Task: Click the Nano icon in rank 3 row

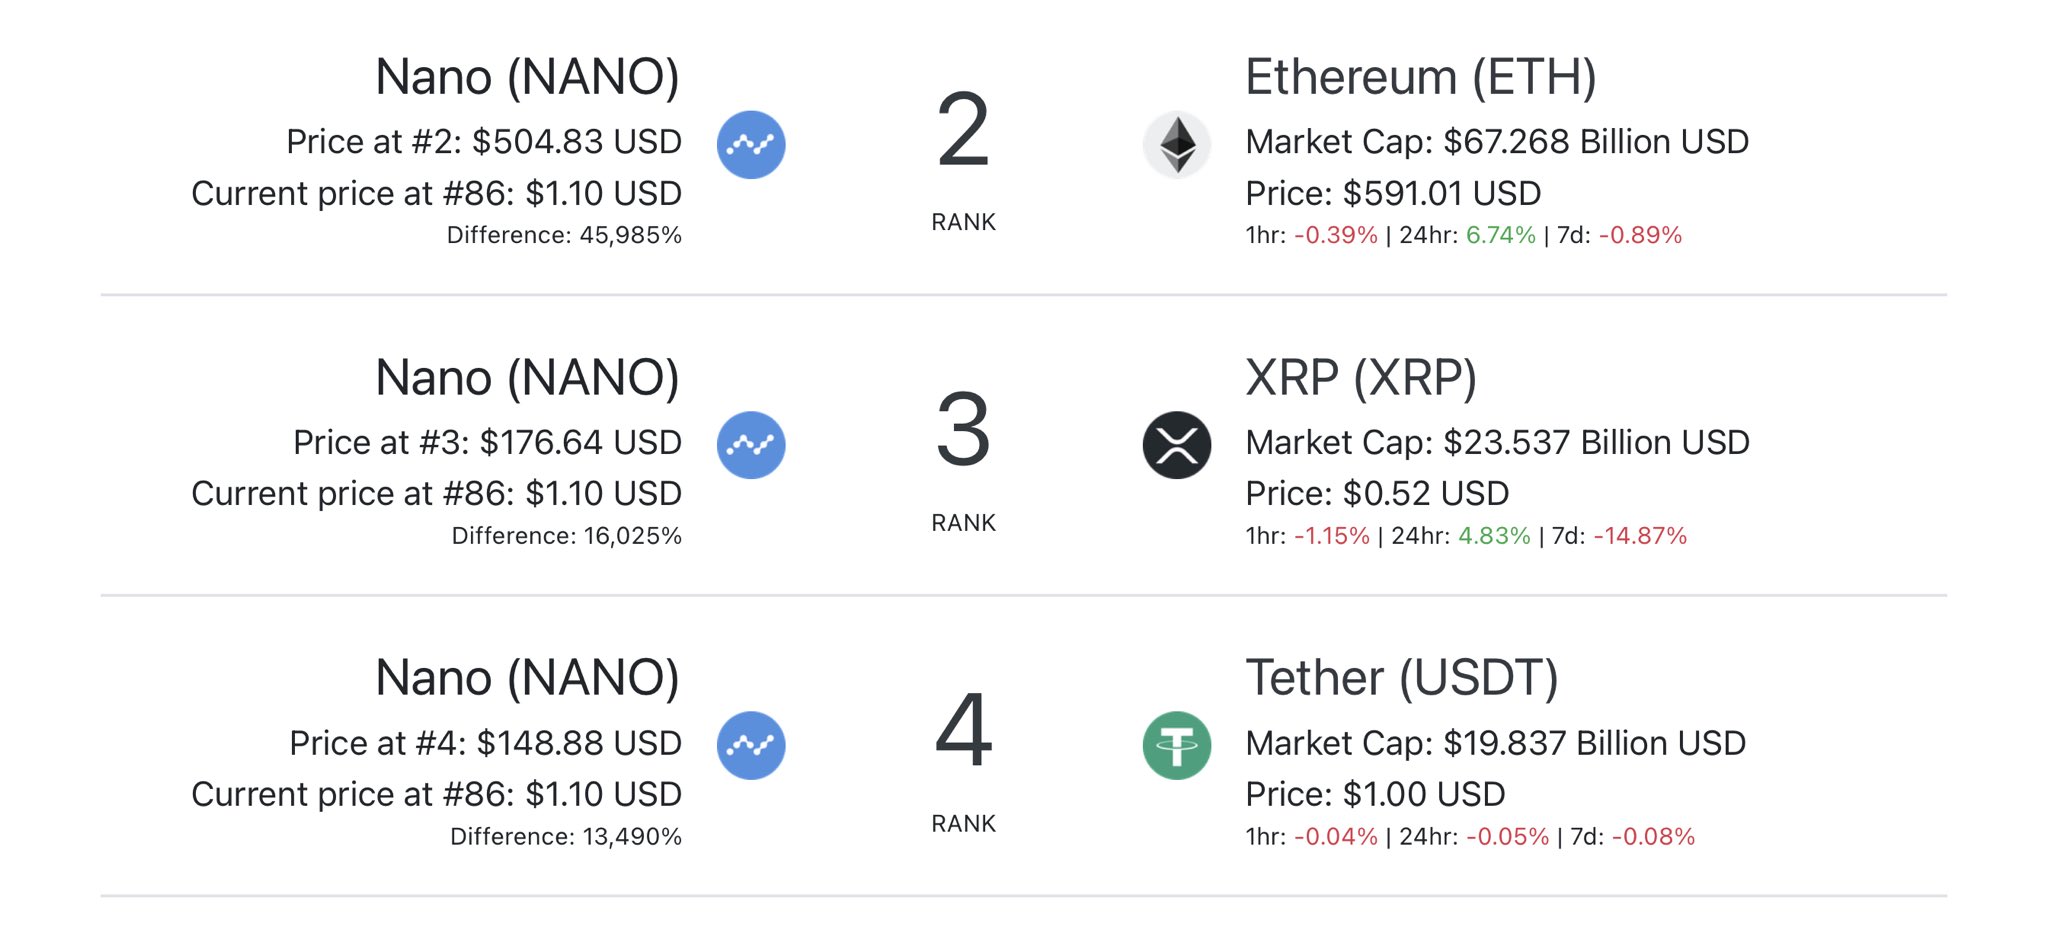Action: click(x=751, y=445)
